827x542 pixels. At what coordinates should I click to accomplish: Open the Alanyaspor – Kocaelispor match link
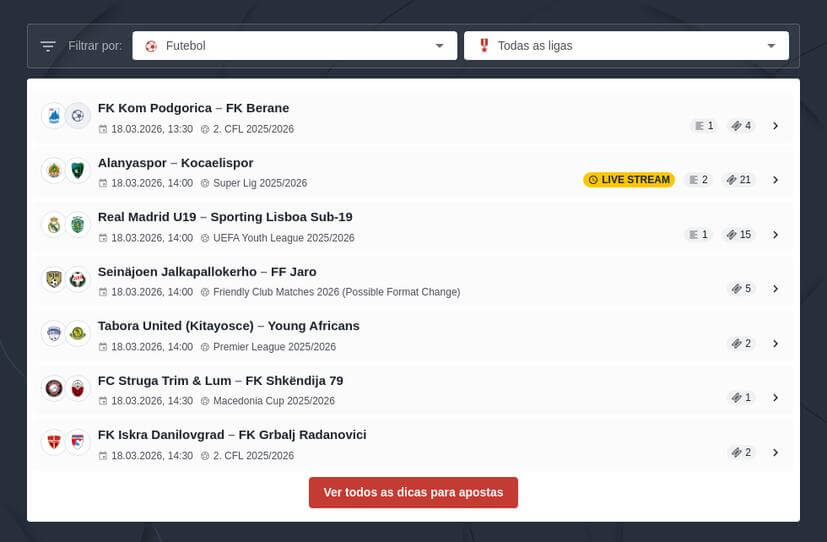tap(175, 163)
